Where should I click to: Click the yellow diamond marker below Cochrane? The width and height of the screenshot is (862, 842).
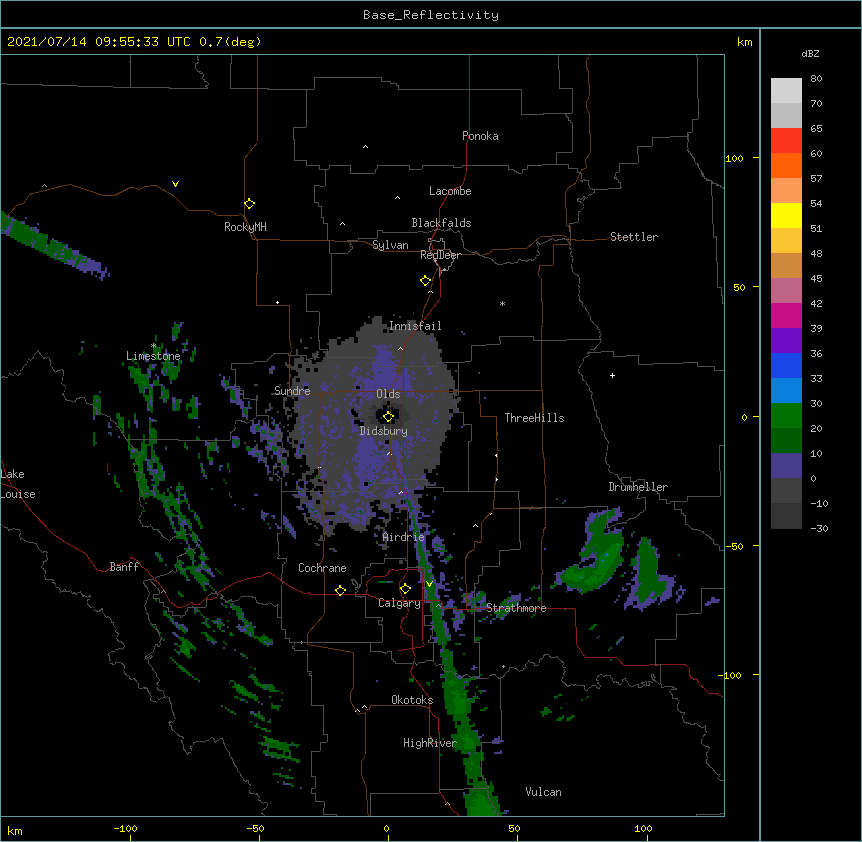click(x=340, y=590)
